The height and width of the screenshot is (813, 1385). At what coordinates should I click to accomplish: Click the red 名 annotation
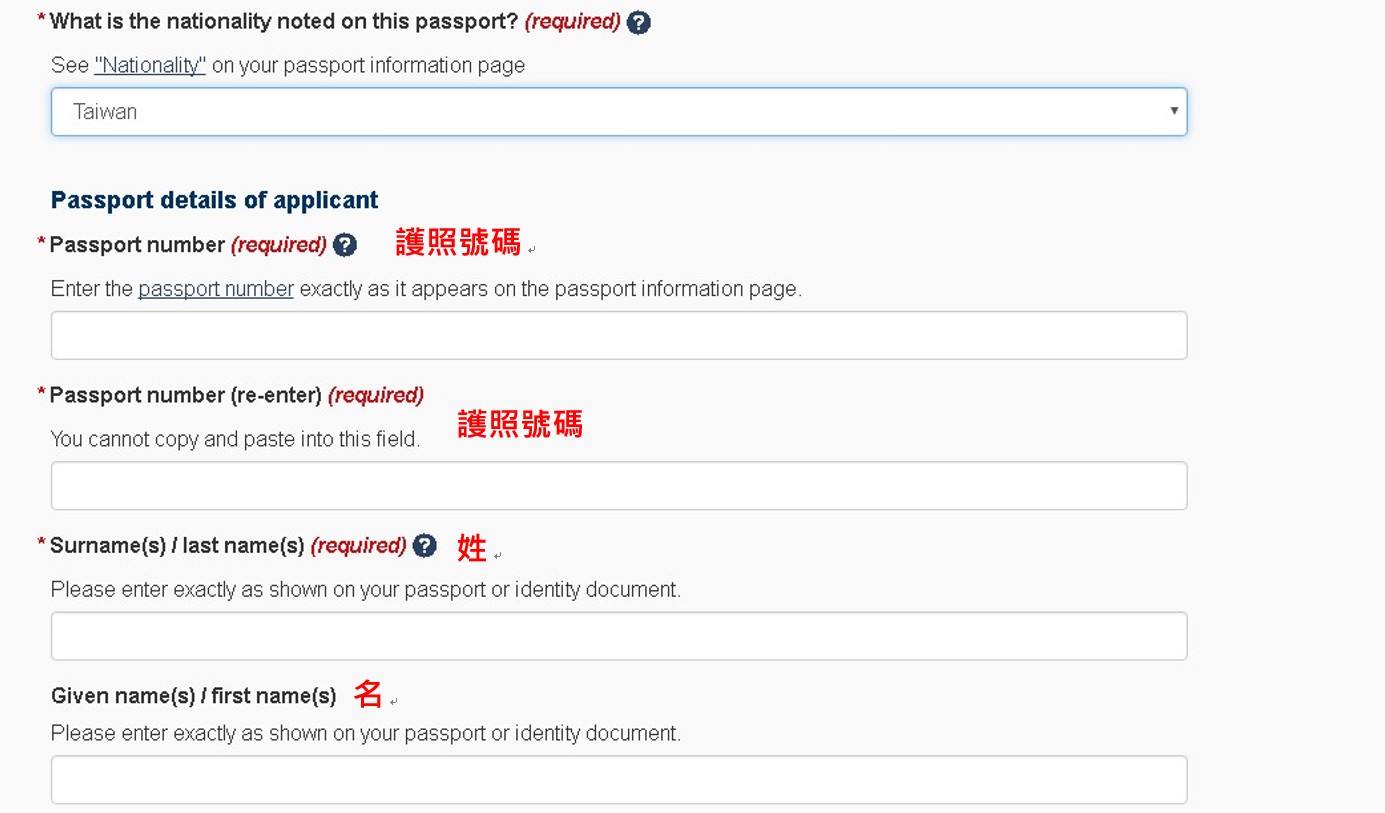click(368, 694)
